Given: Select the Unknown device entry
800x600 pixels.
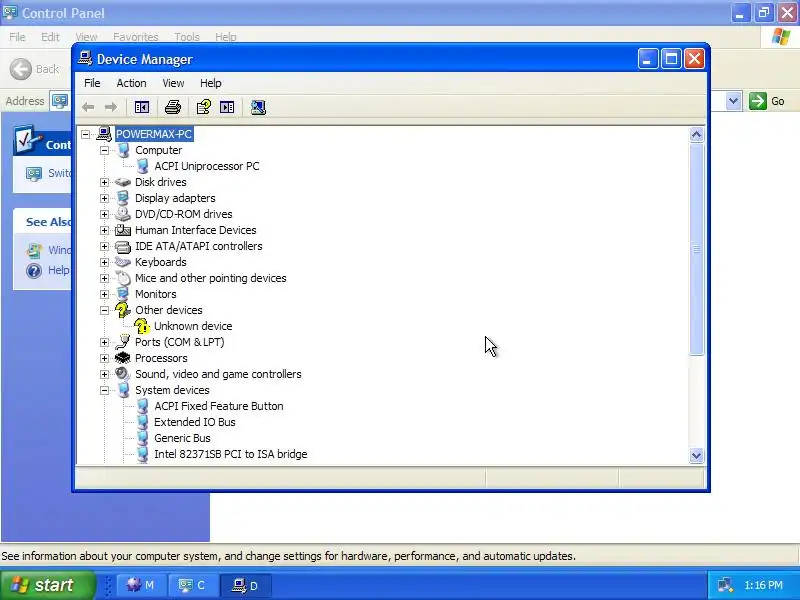Looking at the screenshot, I should pyautogui.click(x=193, y=326).
